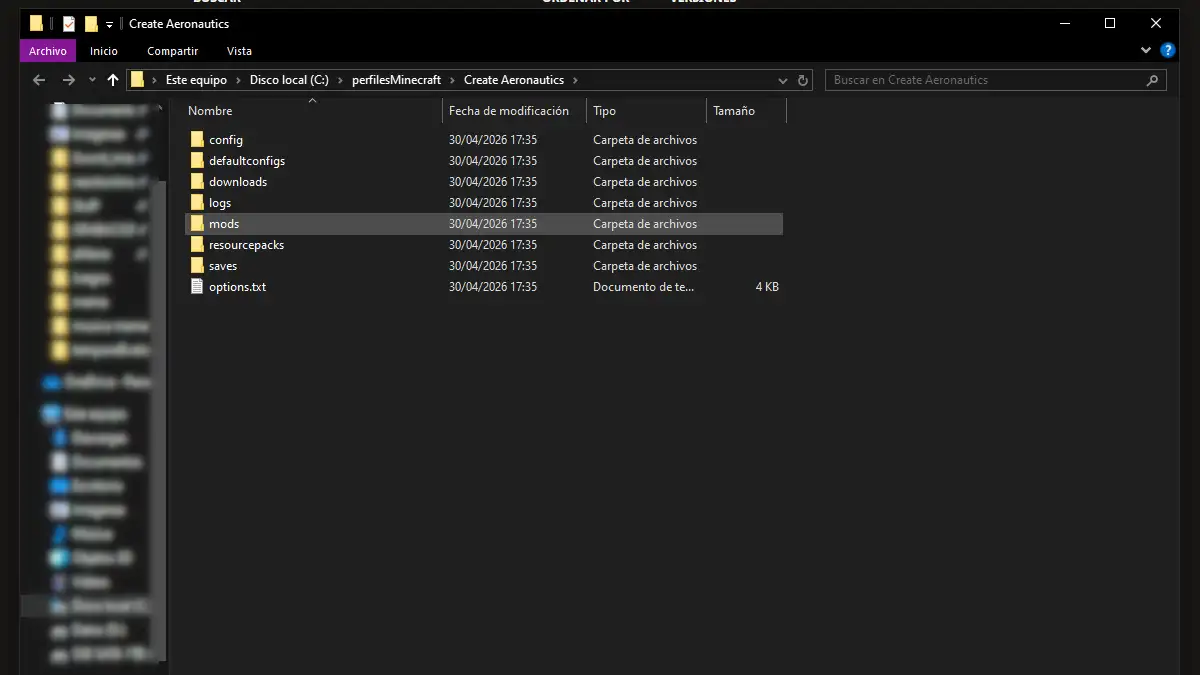
Task: Select the resourcepacks folder row
Action: [246, 245]
